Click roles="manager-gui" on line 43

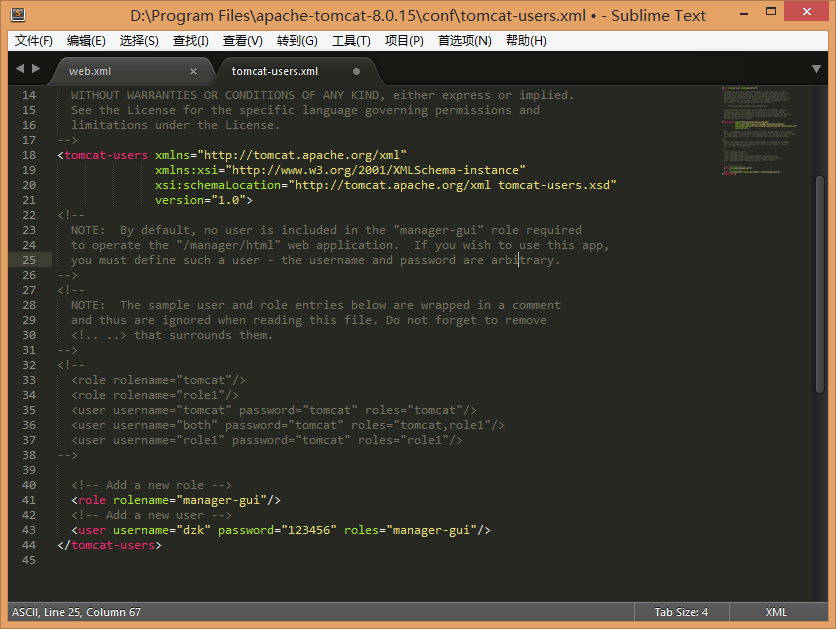(x=410, y=530)
